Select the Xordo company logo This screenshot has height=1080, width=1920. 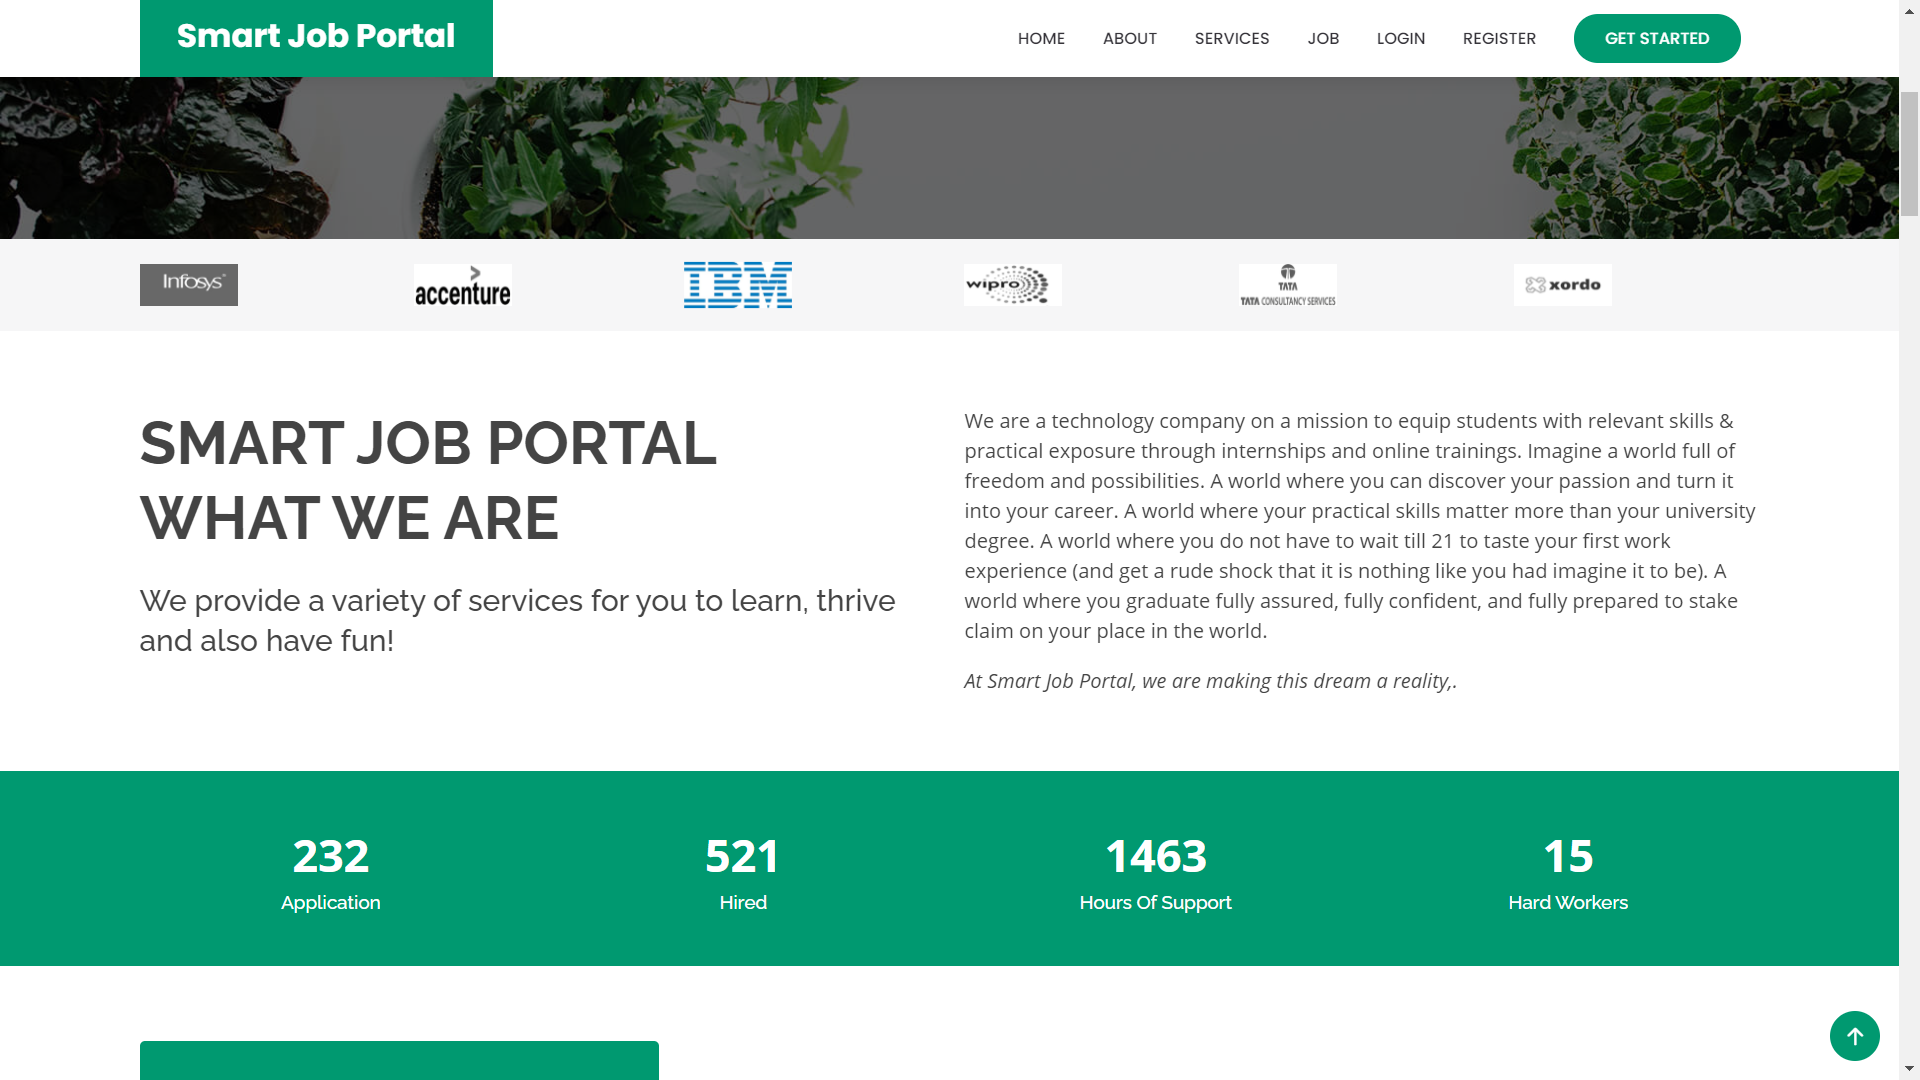pyautogui.click(x=1562, y=284)
